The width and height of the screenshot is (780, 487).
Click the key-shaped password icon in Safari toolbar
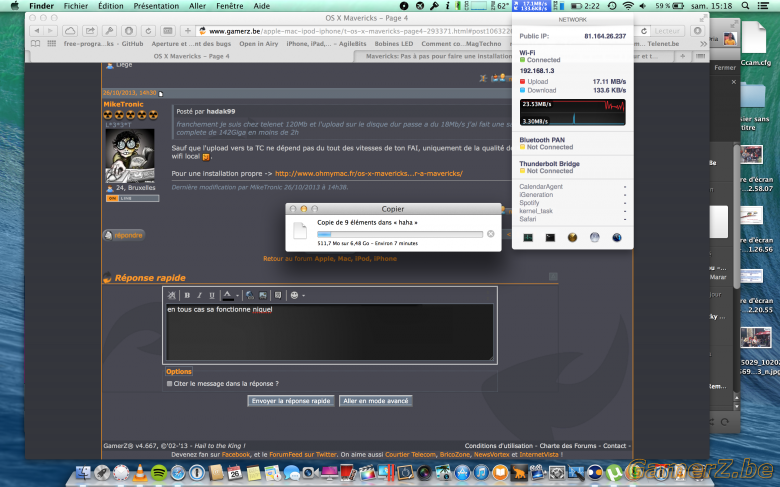point(109,31)
